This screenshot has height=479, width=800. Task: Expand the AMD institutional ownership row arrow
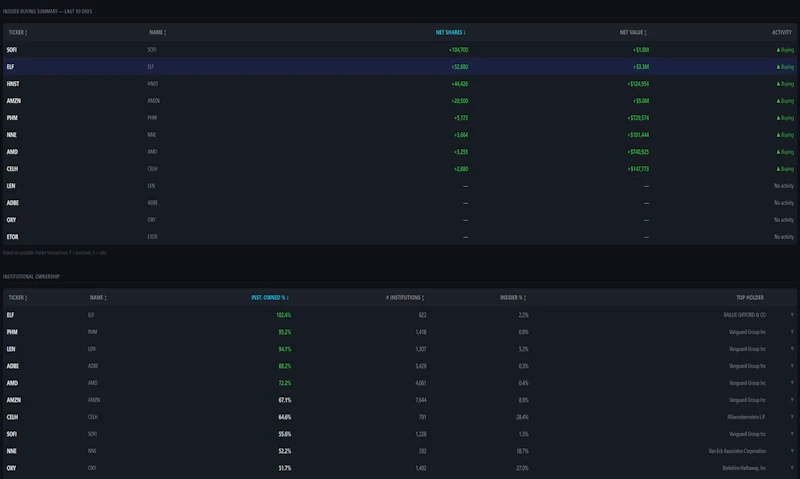coord(792,383)
